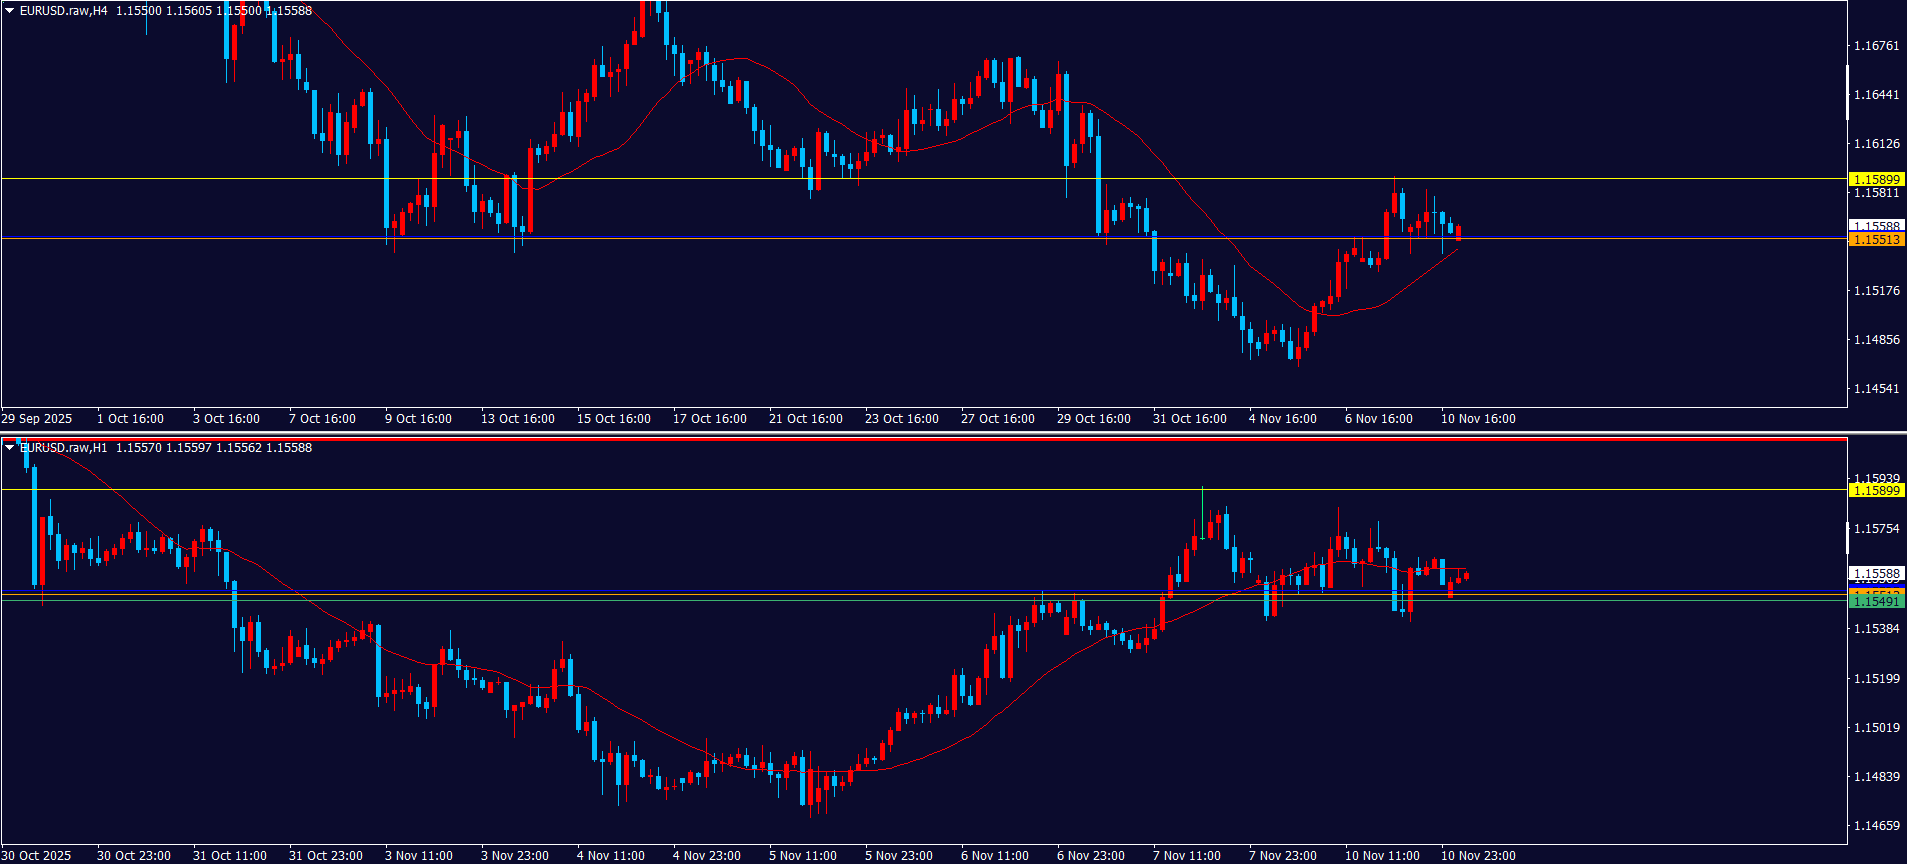1907x864 pixels.
Task: Grab the white scale marker on H1 price axis
Action: (1848, 537)
